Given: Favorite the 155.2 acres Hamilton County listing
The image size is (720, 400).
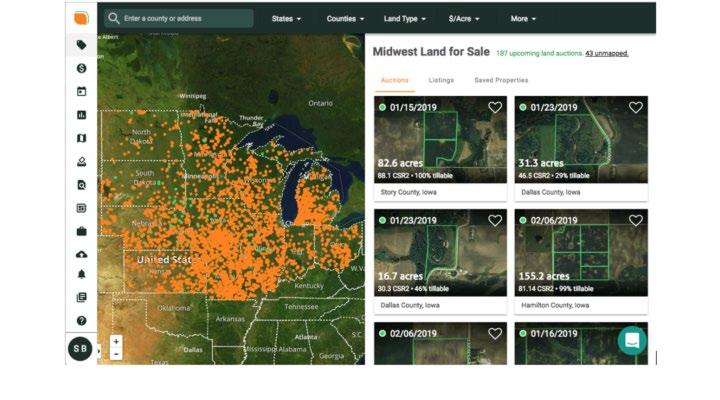Looking at the screenshot, I should click(636, 220).
